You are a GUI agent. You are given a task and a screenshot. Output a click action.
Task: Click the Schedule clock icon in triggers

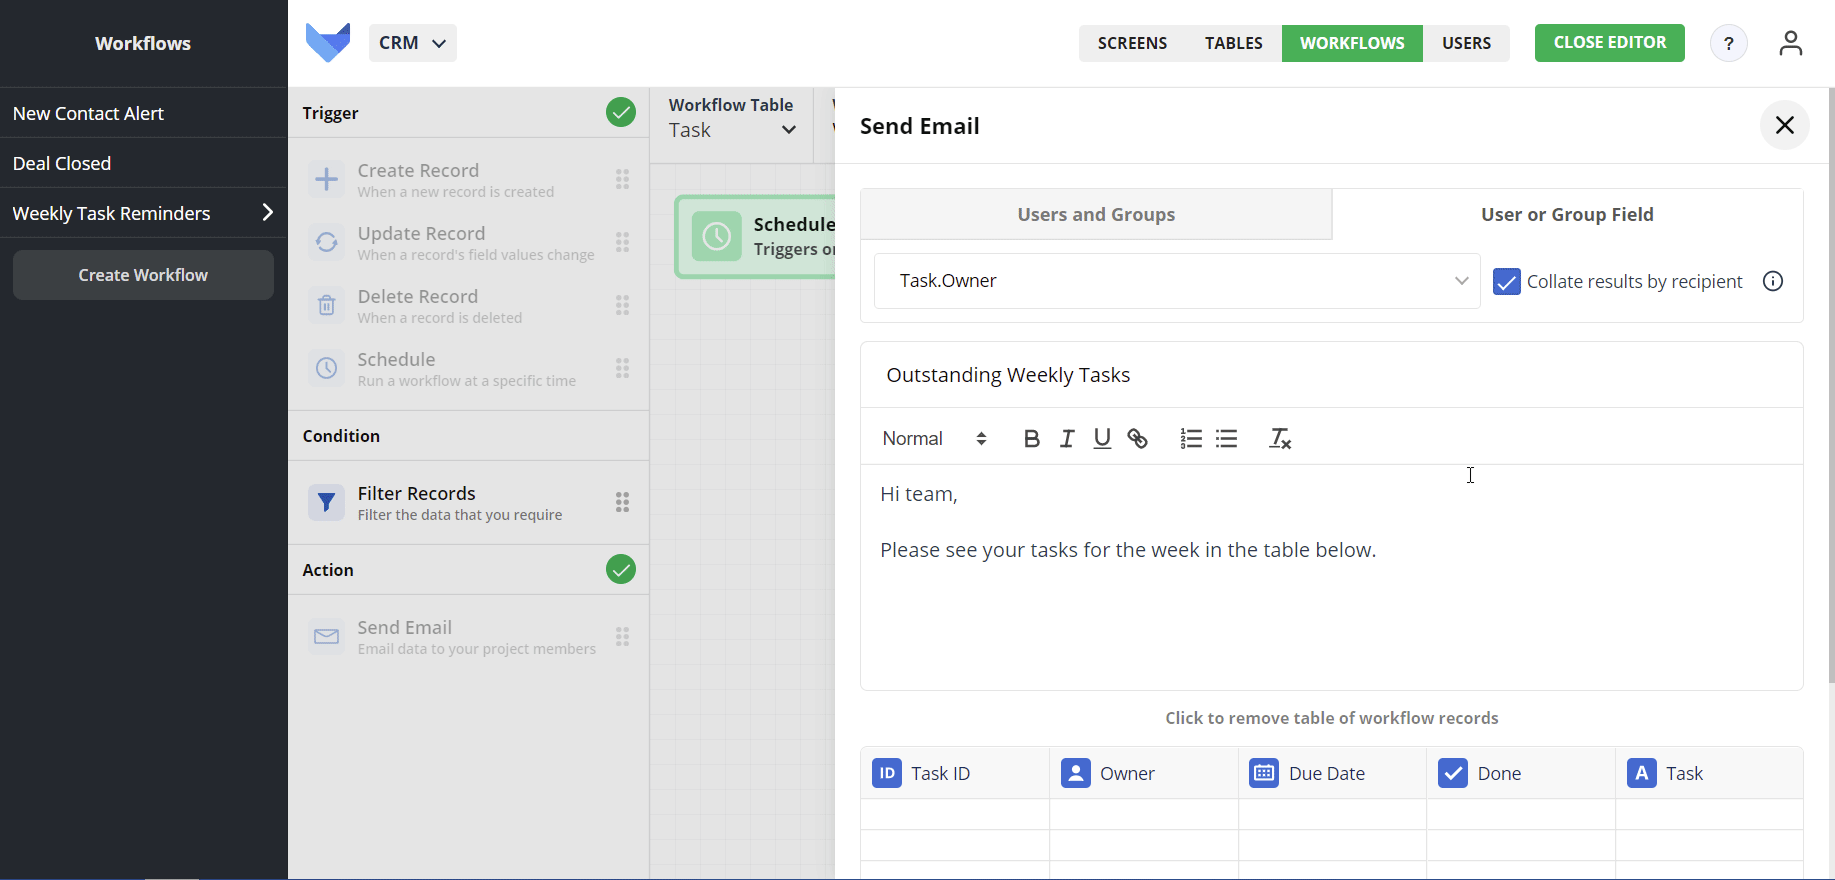[x=326, y=369]
